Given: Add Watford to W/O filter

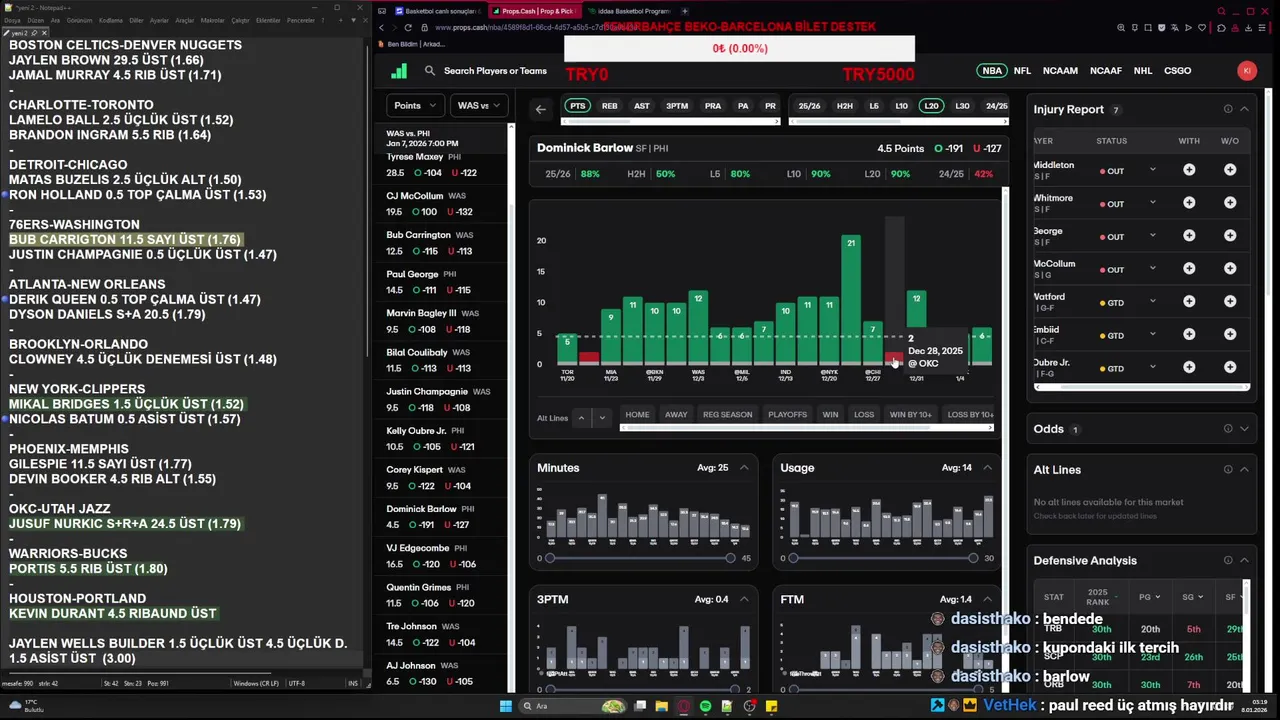Looking at the screenshot, I should click(x=1230, y=302).
